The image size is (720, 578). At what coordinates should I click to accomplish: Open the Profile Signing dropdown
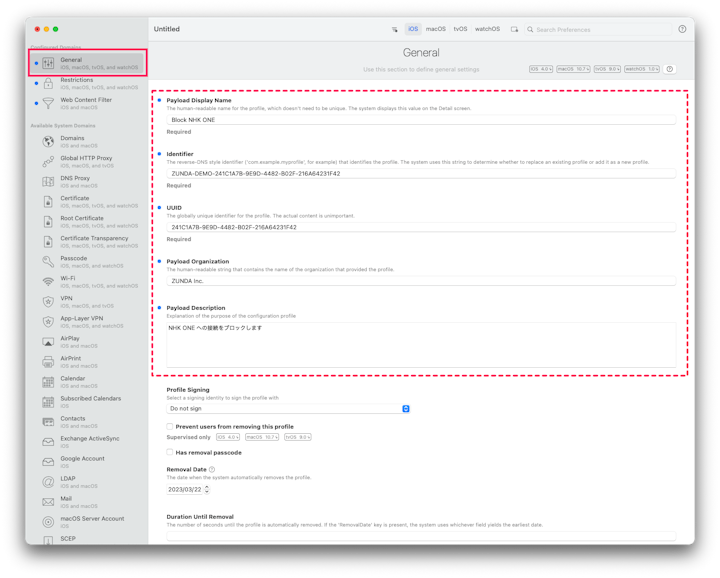[x=288, y=409]
